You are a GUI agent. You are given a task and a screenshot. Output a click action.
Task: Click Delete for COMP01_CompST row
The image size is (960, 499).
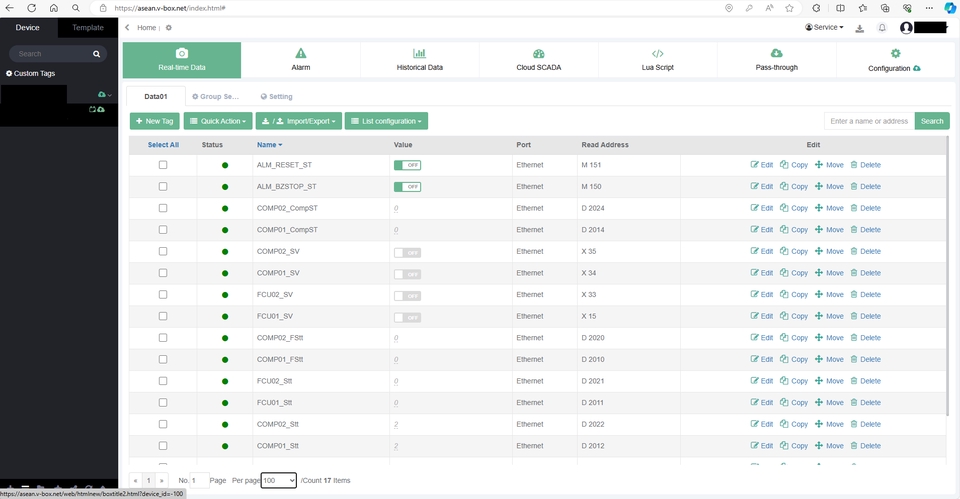(x=866, y=230)
